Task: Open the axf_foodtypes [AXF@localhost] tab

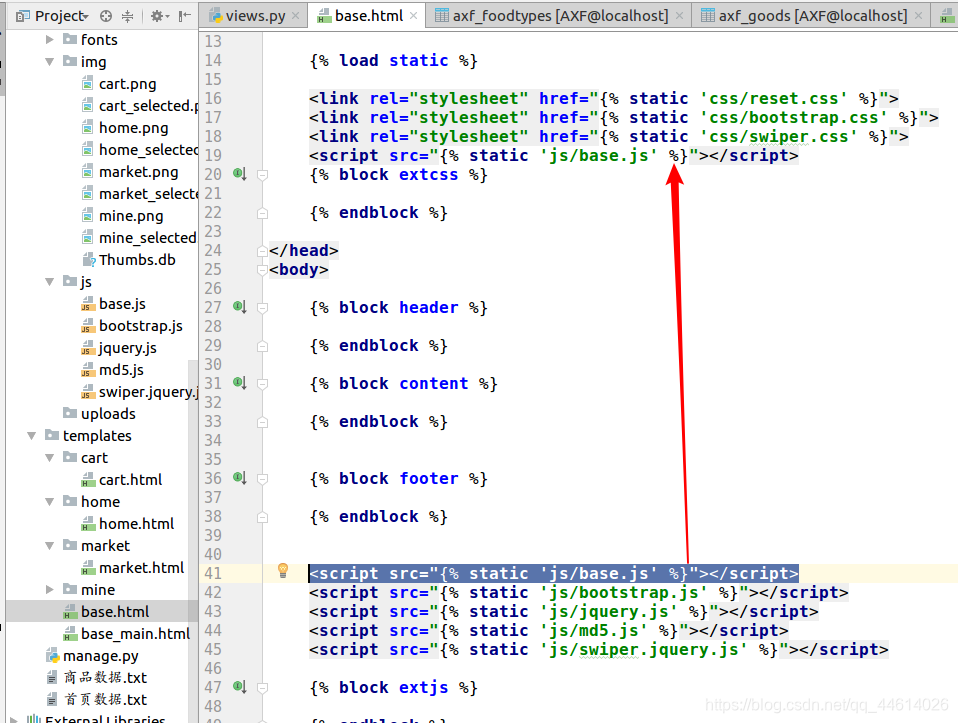Action: pos(560,16)
